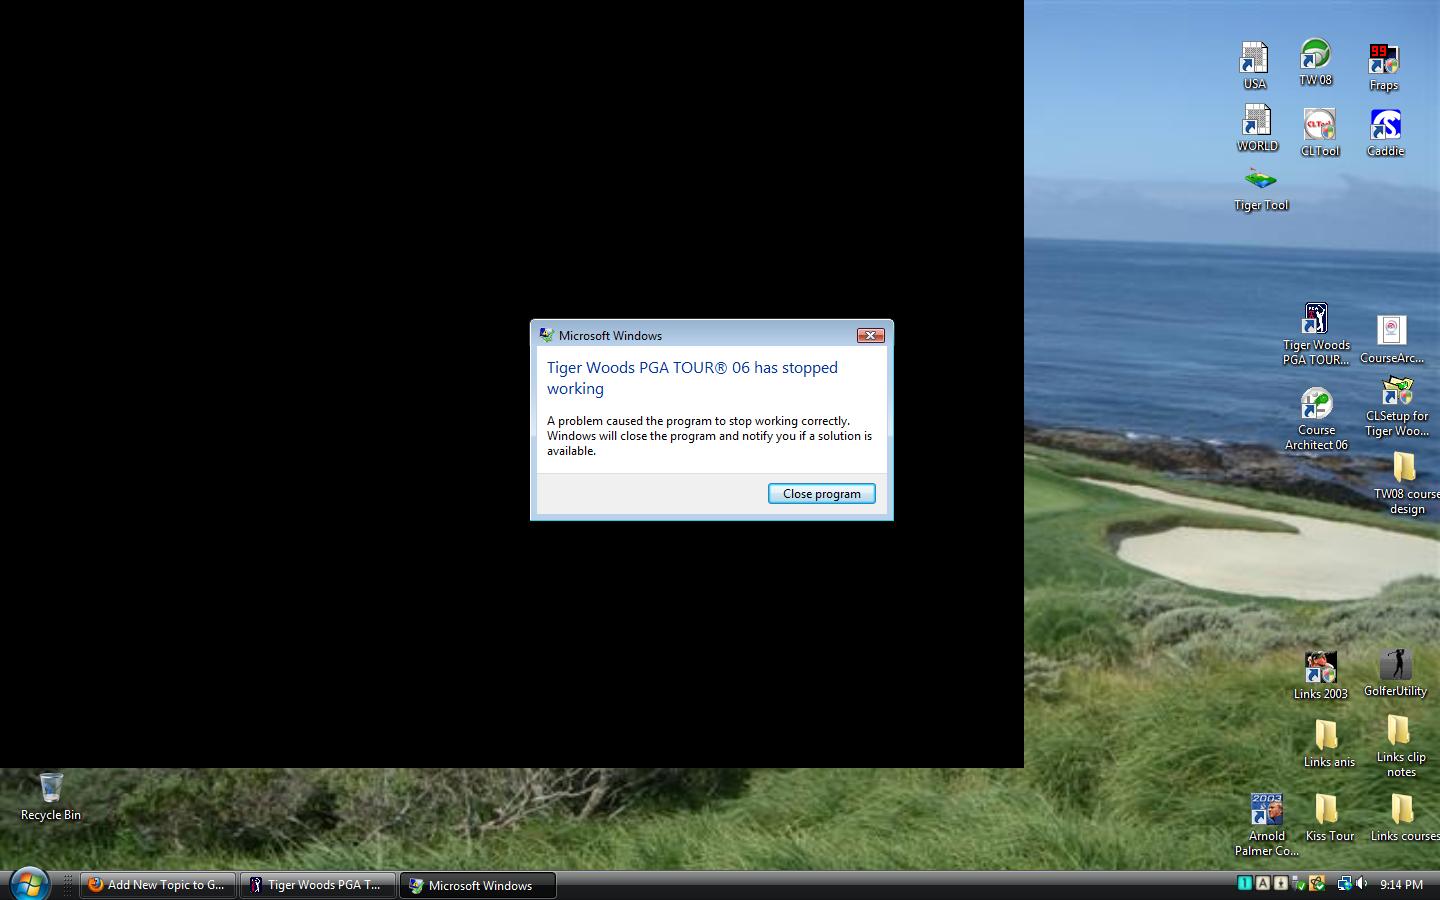The height and width of the screenshot is (900, 1440).
Task: Click the volume speaker tray icon
Action: [1362, 884]
